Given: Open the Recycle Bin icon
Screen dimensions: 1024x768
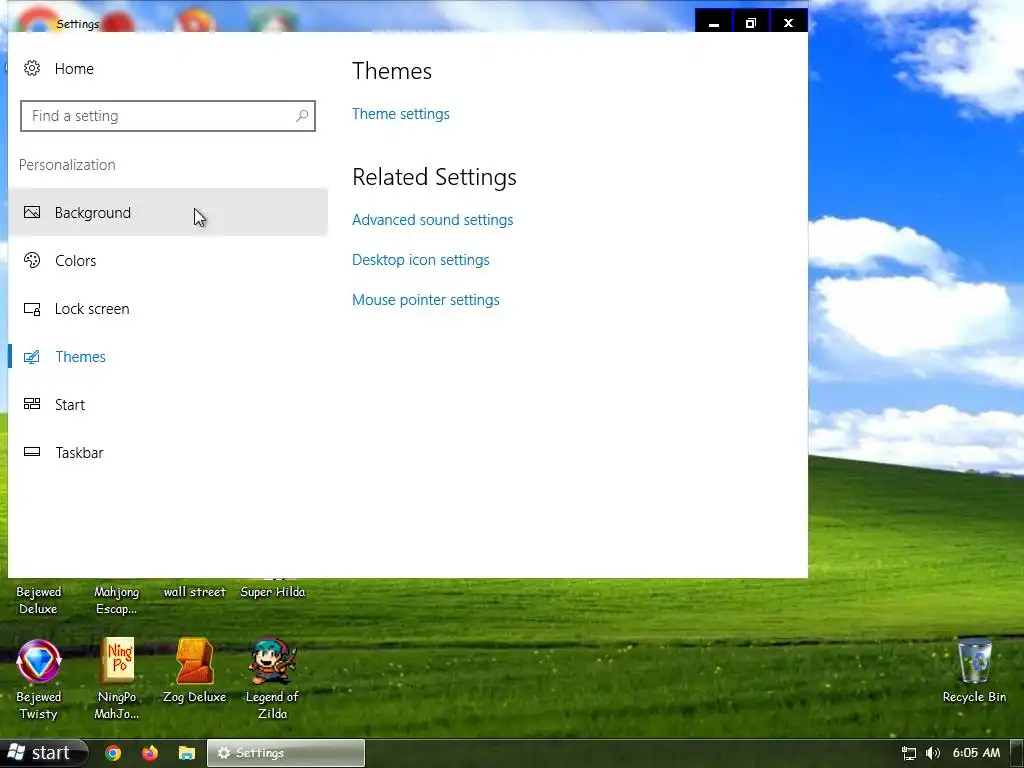Looking at the screenshot, I should tap(974, 662).
